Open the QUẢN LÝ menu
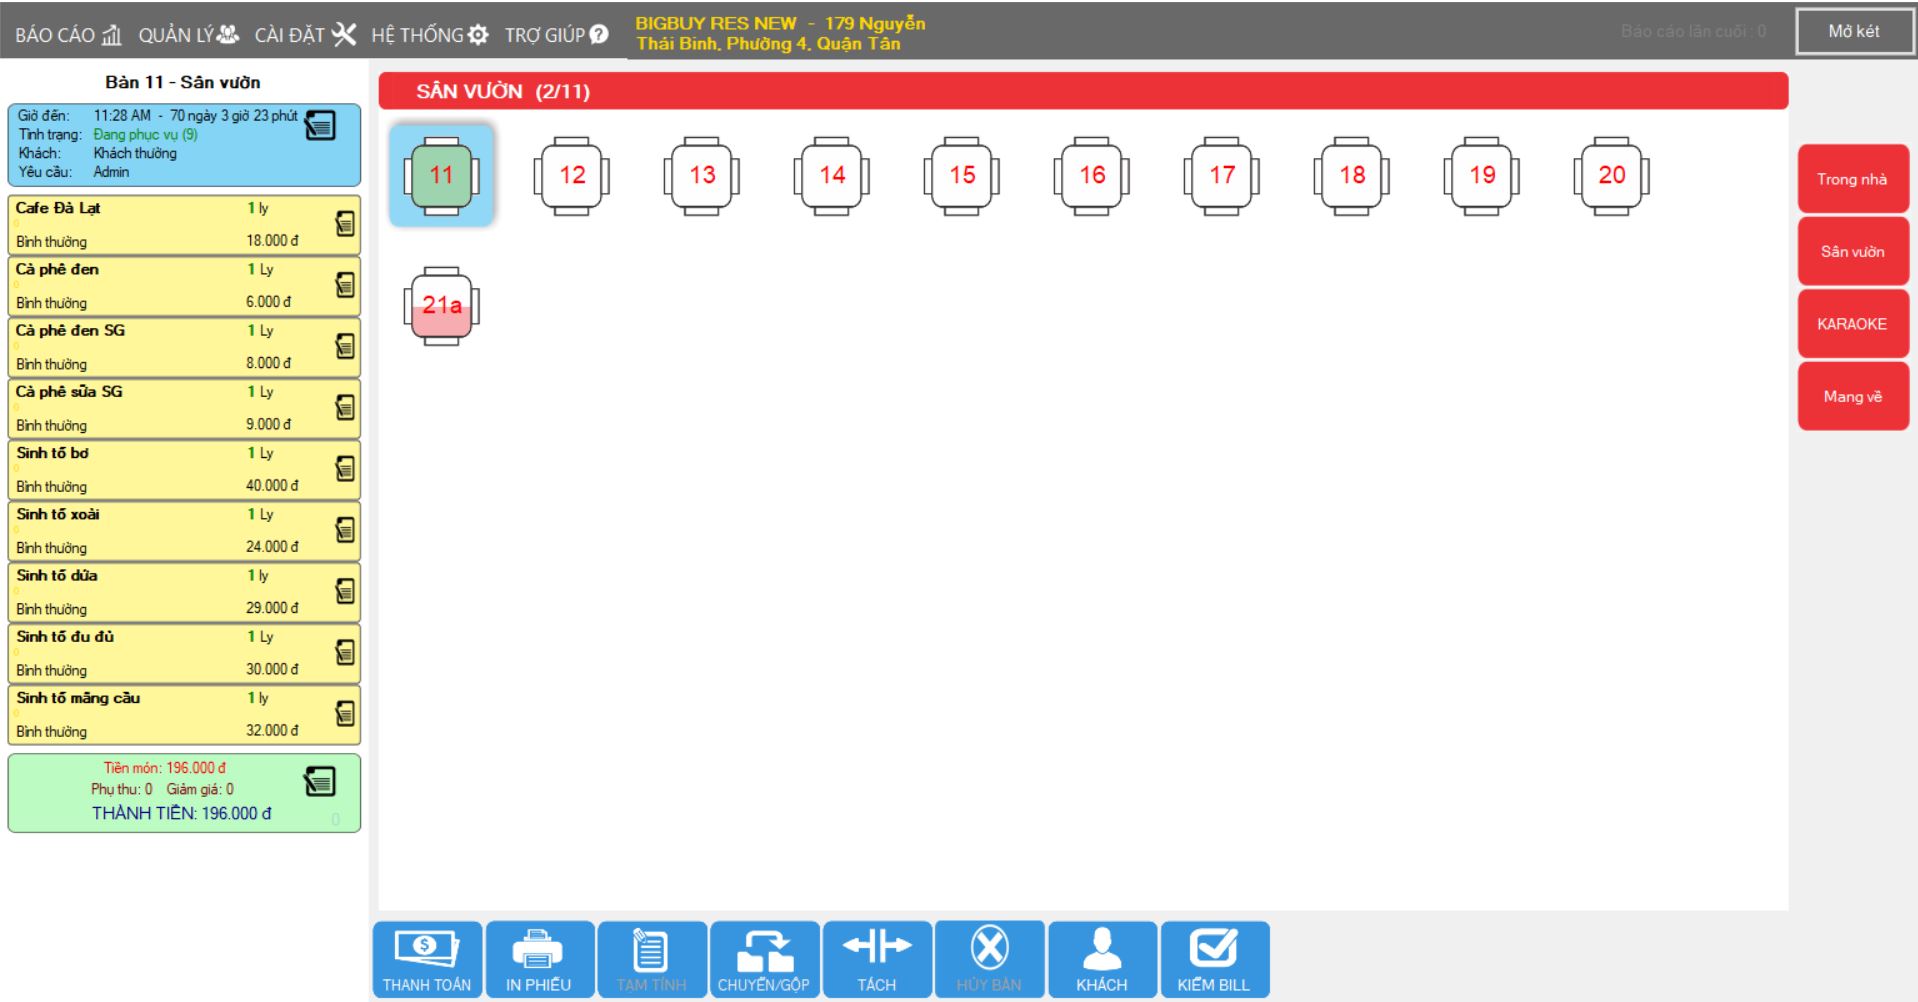Image resolution: width=1918 pixels, height=1002 pixels. coord(189,35)
